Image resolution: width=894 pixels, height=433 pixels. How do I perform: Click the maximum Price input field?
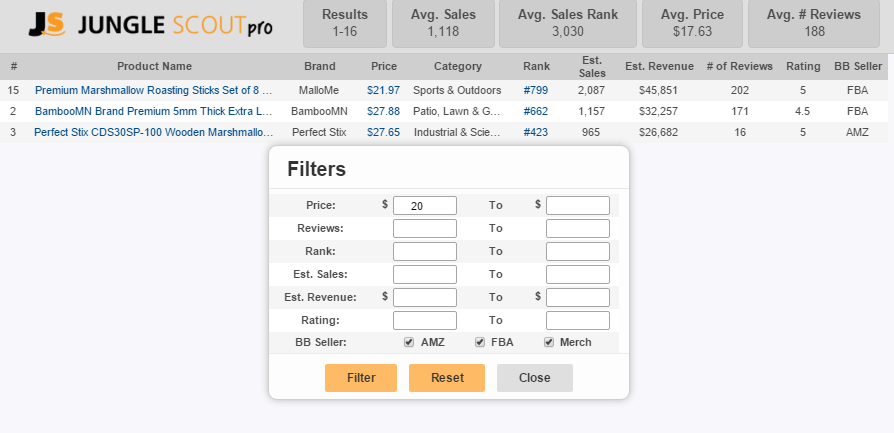click(x=577, y=205)
